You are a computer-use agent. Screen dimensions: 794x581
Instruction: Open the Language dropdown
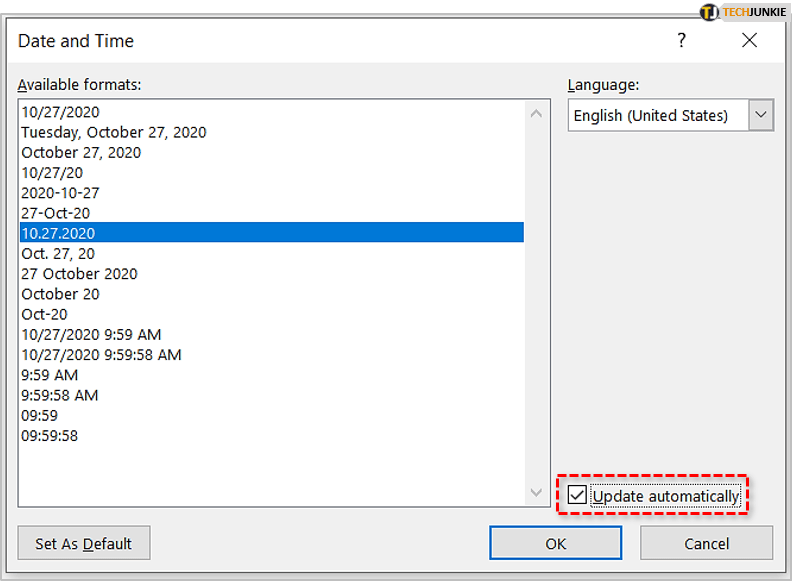coord(761,115)
